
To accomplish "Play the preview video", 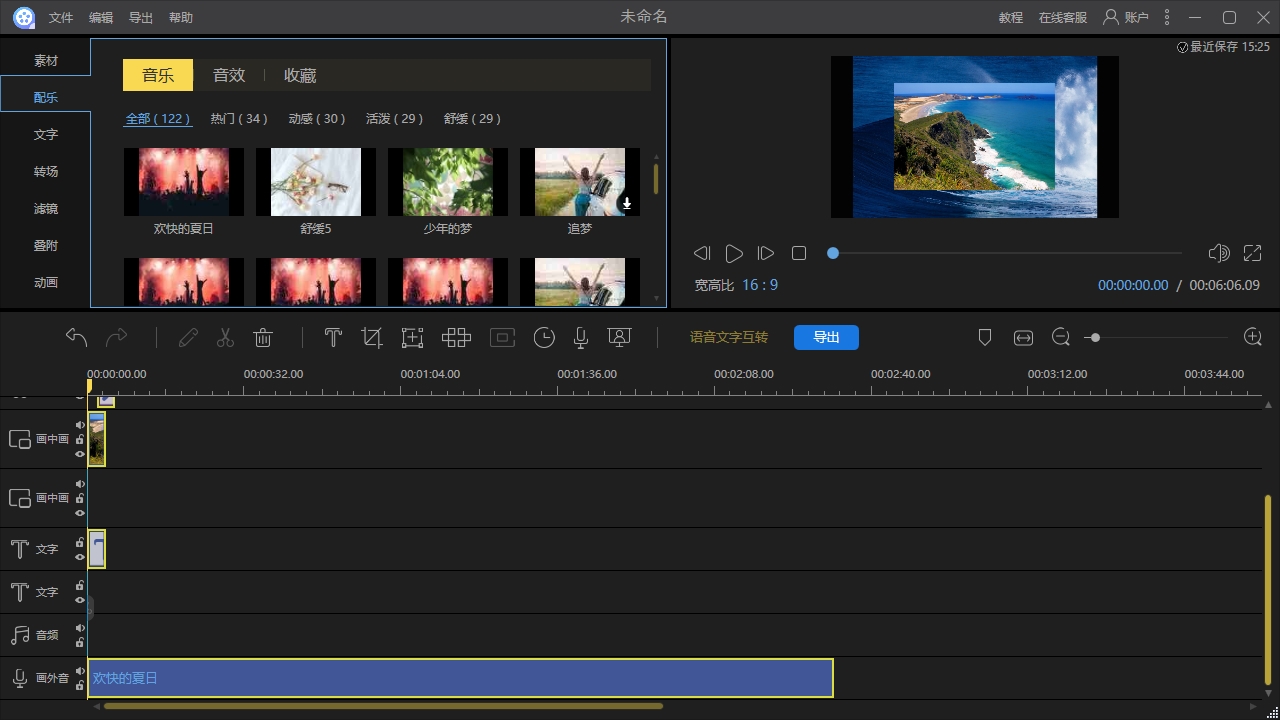I will pyautogui.click(x=734, y=253).
